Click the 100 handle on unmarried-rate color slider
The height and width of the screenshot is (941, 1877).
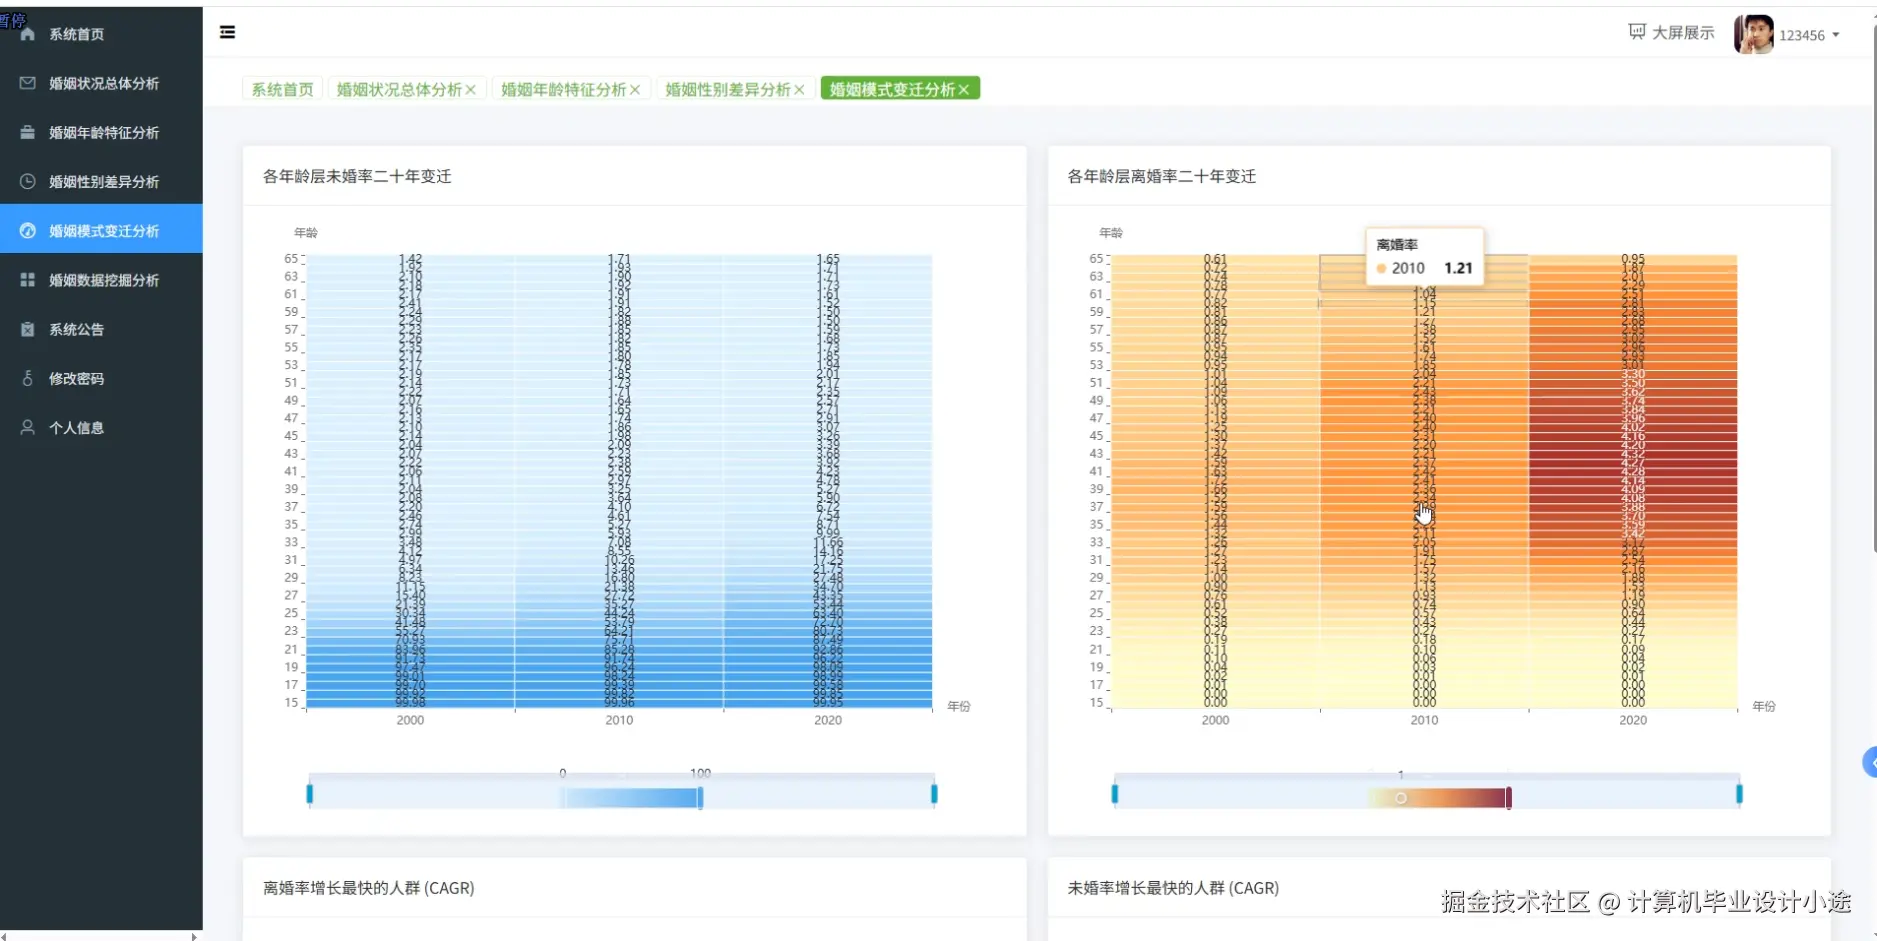click(x=700, y=797)
